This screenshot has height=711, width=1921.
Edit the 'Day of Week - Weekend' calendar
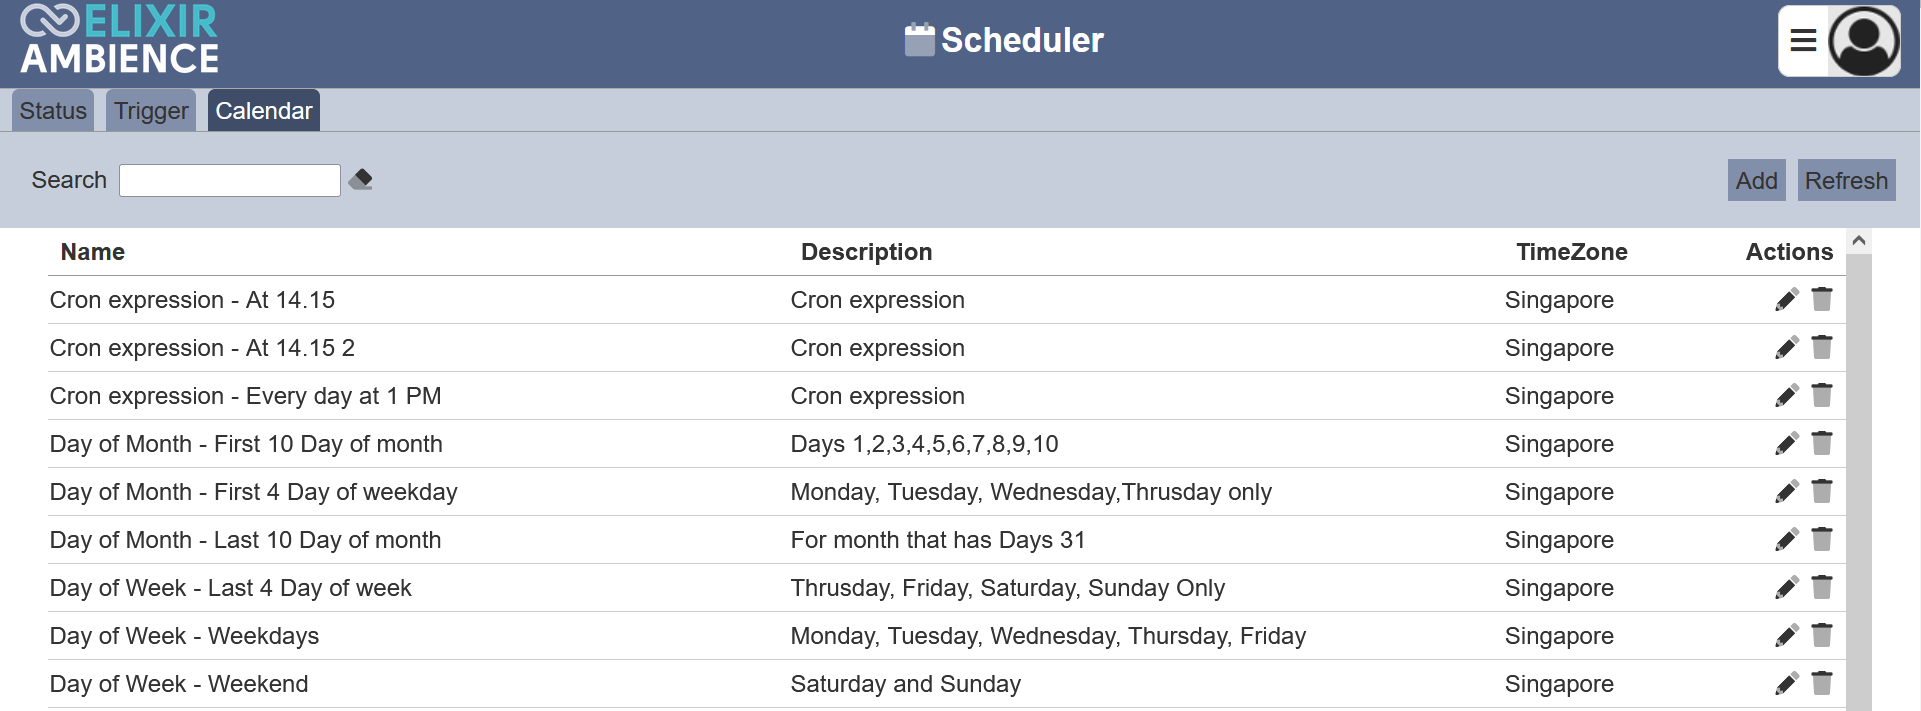coord(1786,684)
